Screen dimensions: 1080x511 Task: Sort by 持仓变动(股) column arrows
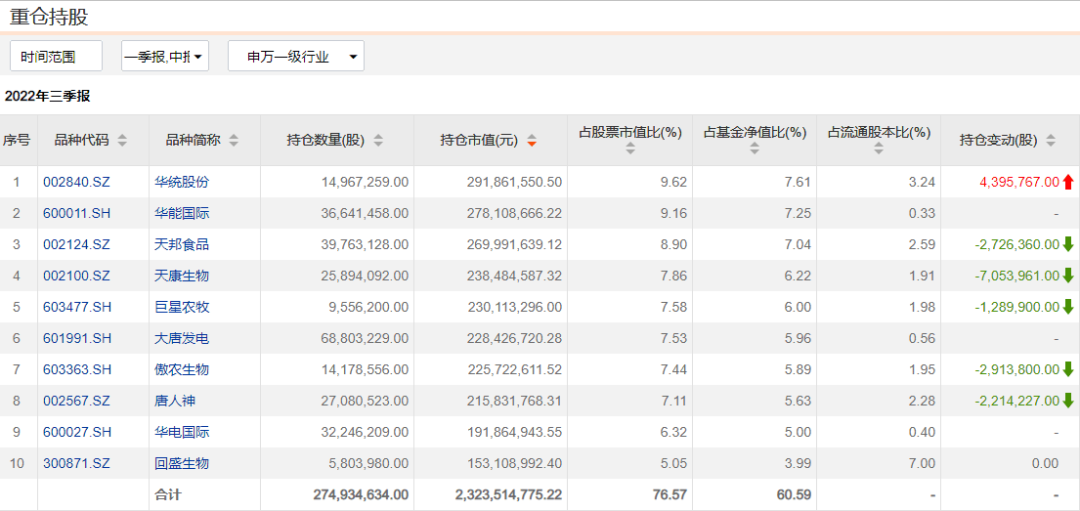[x=1051, y=141]
